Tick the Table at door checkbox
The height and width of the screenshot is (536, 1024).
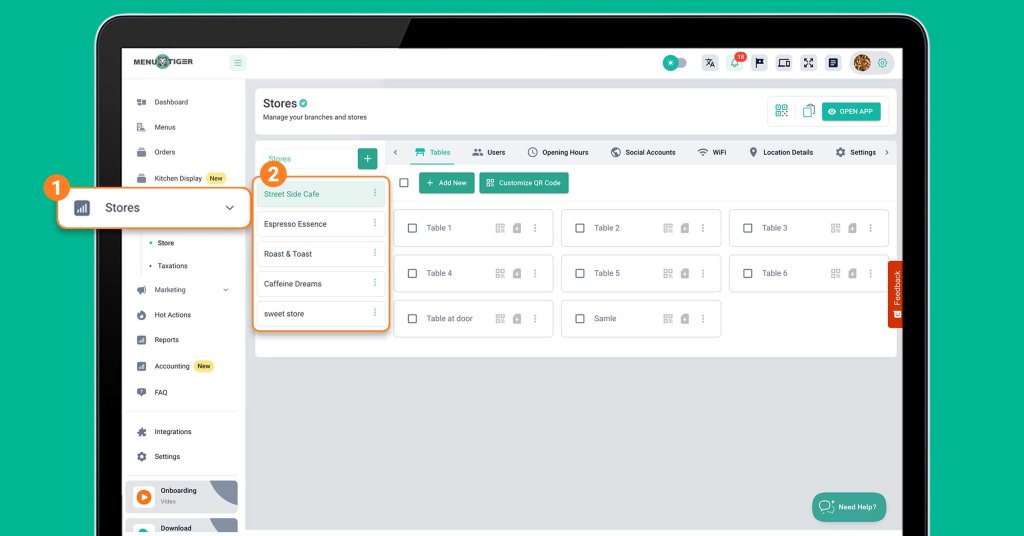point(412,319)
